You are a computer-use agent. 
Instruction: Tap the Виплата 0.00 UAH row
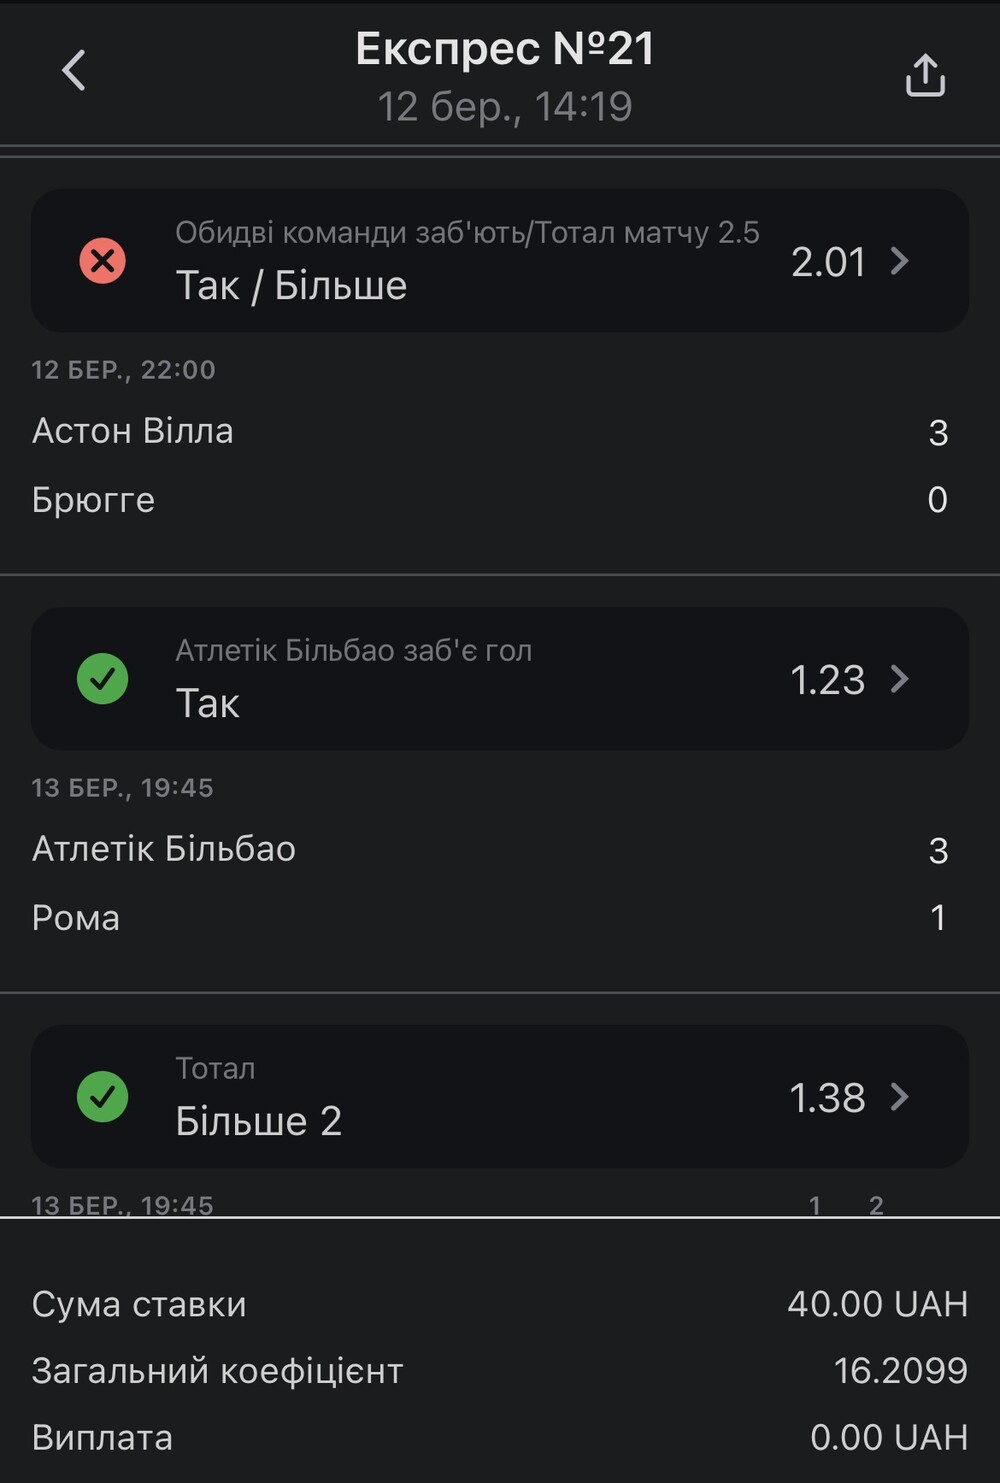(x=500, y=1437)
